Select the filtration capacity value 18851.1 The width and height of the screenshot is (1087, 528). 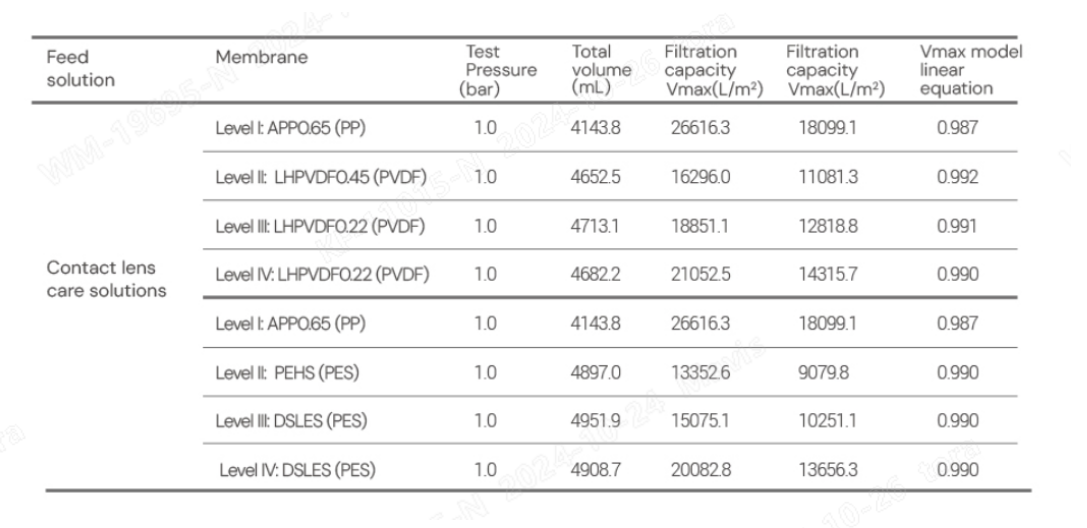pyautogui.click(x=699, y=226)
